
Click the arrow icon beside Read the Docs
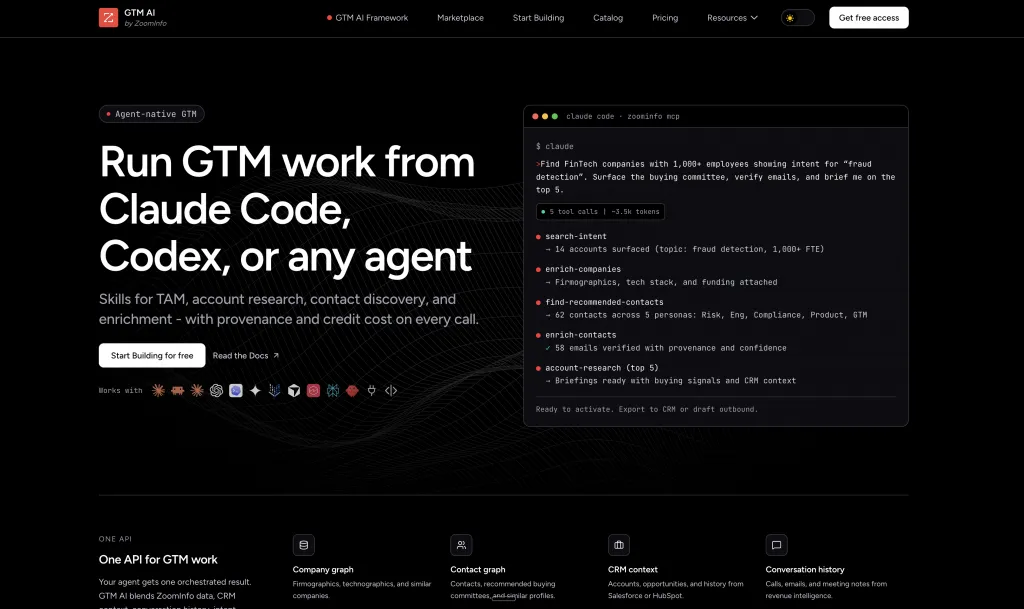276,356
